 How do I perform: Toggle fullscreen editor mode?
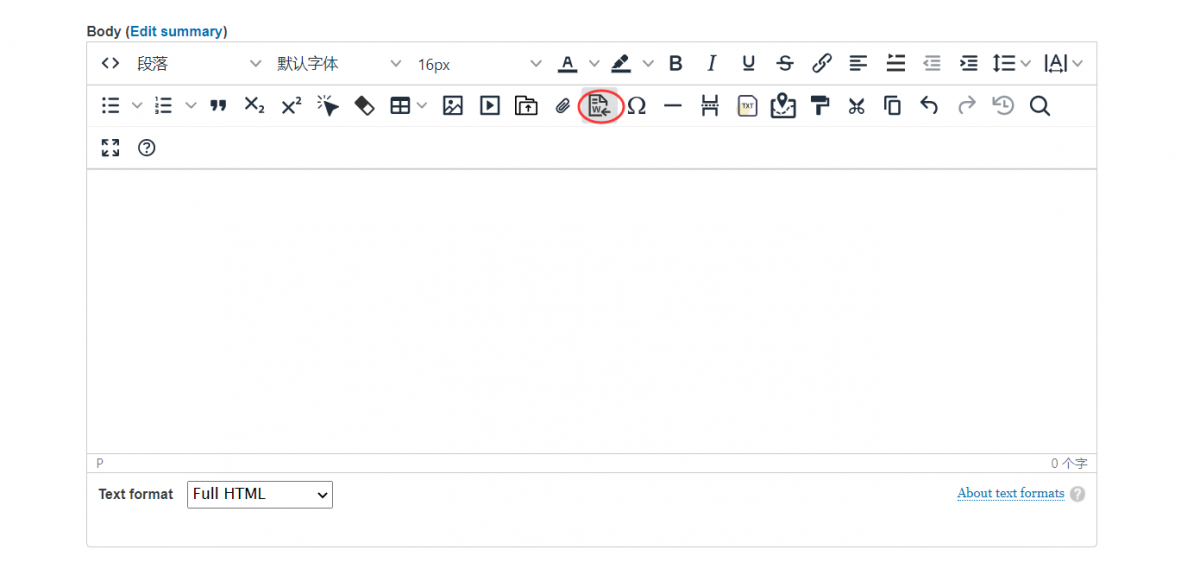(x=110, y=148)
